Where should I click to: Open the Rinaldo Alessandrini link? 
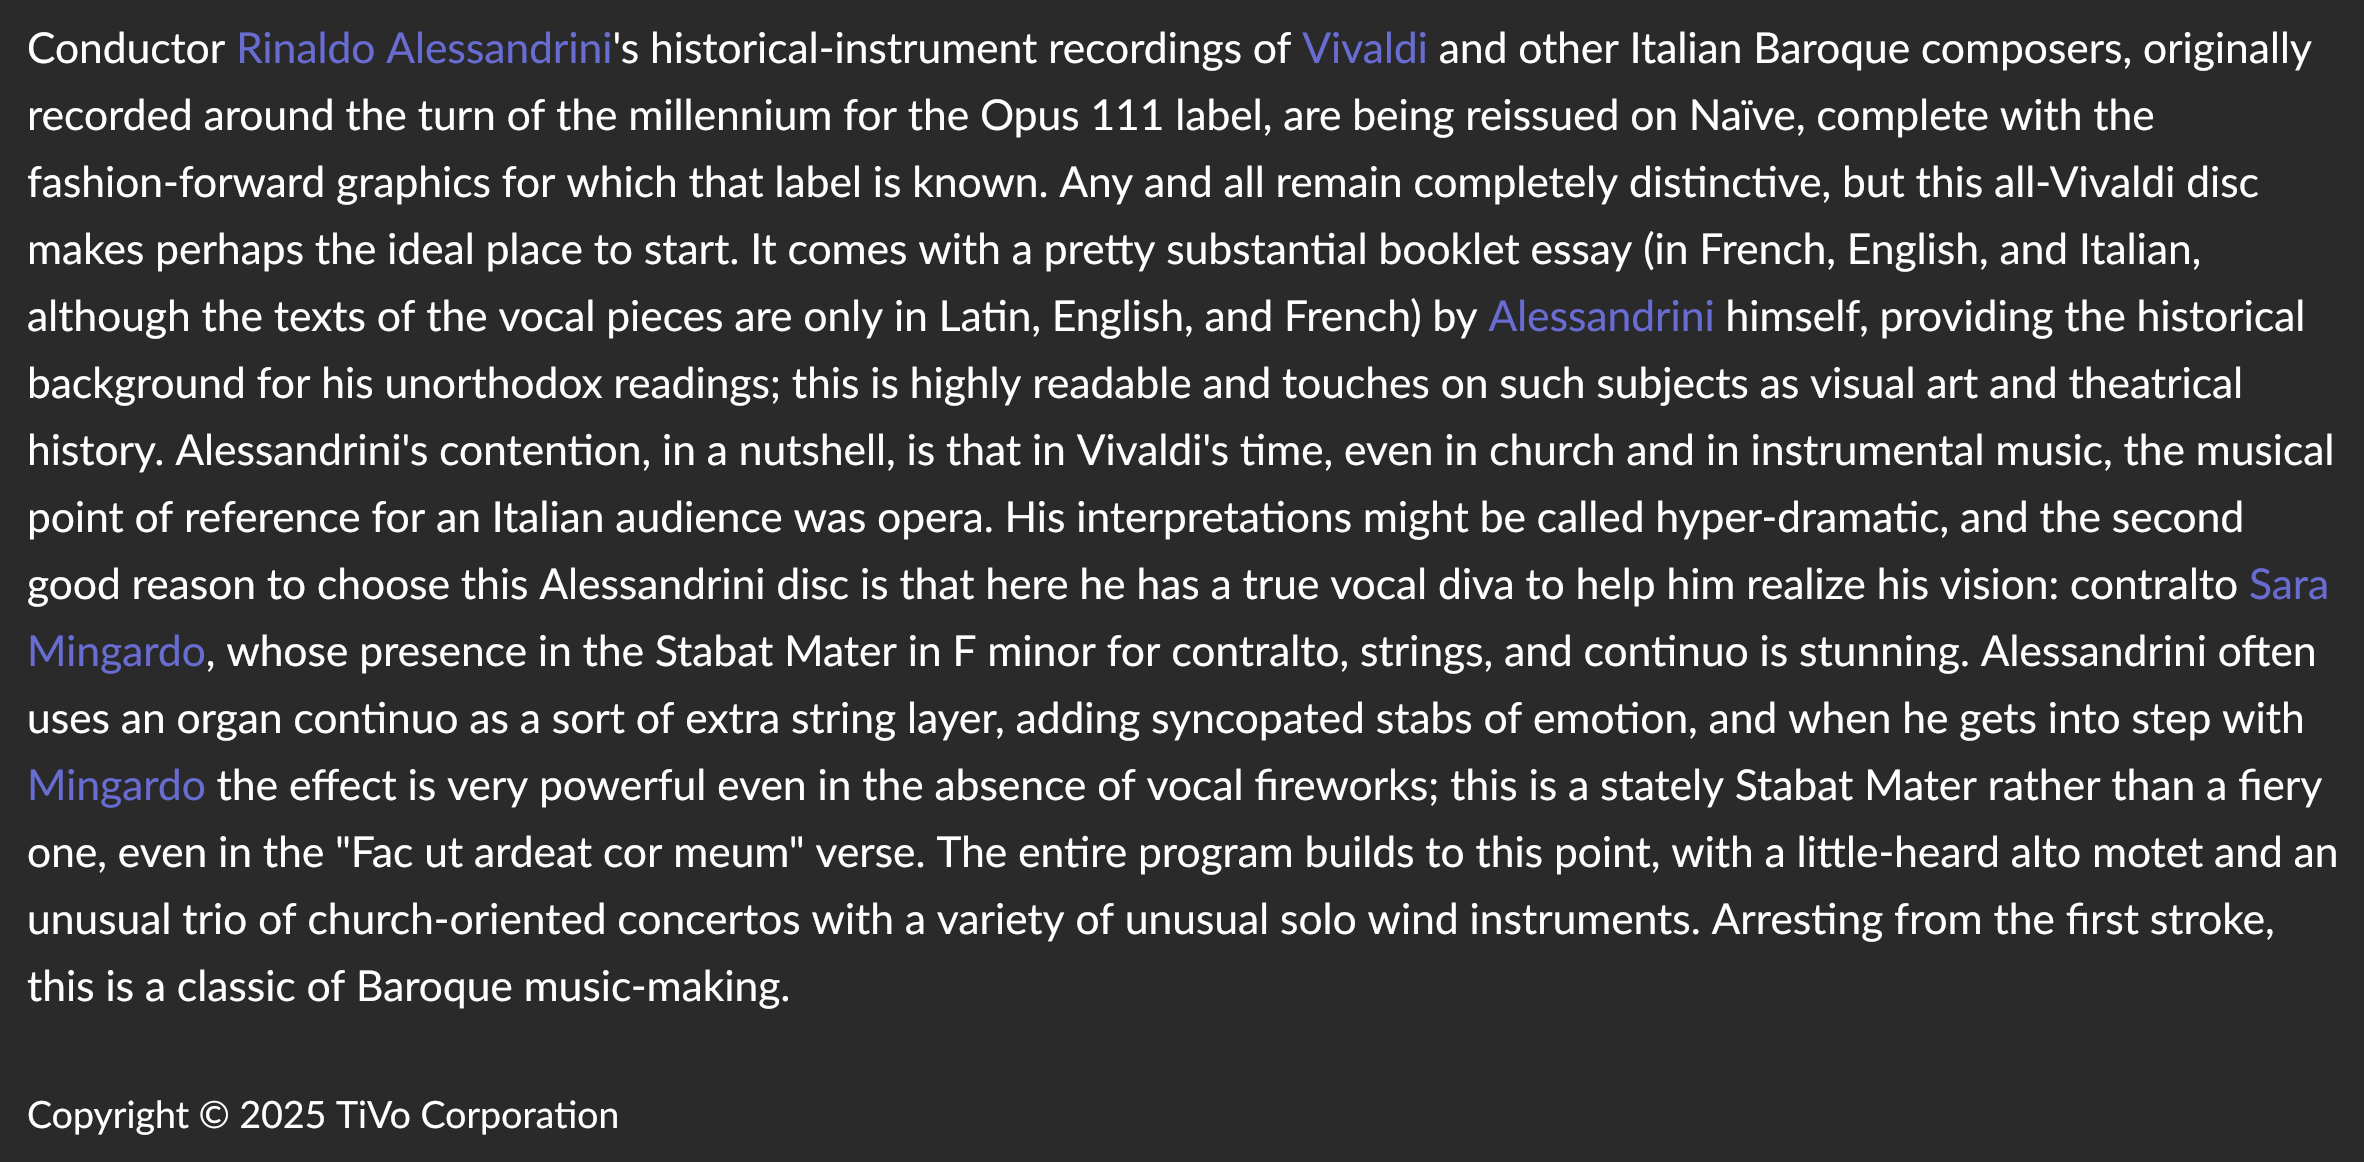pos(424,49)
